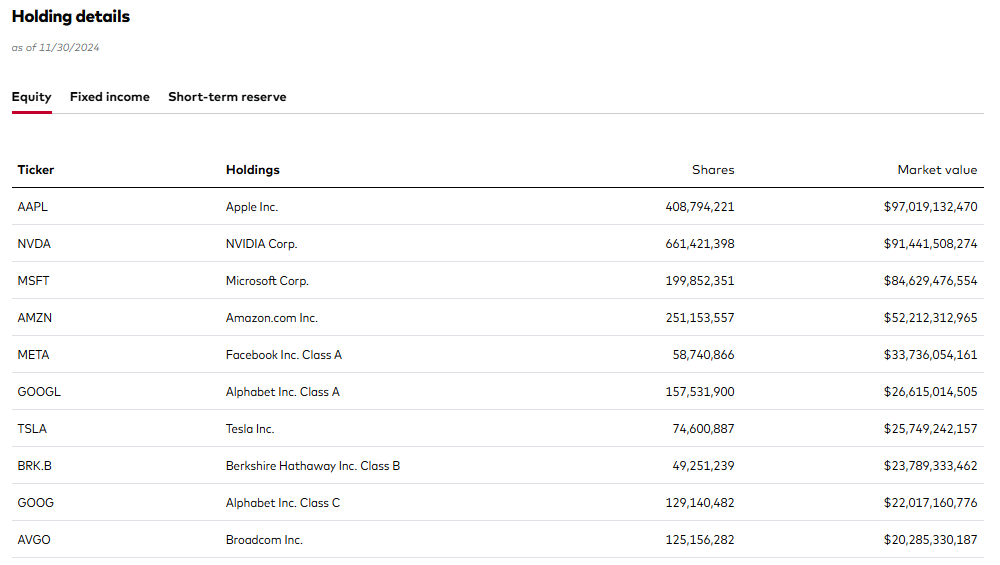Select the Broadcom Inc. holding
The width and height of the screenshot is (1000, 565).
tap(264, 539)
